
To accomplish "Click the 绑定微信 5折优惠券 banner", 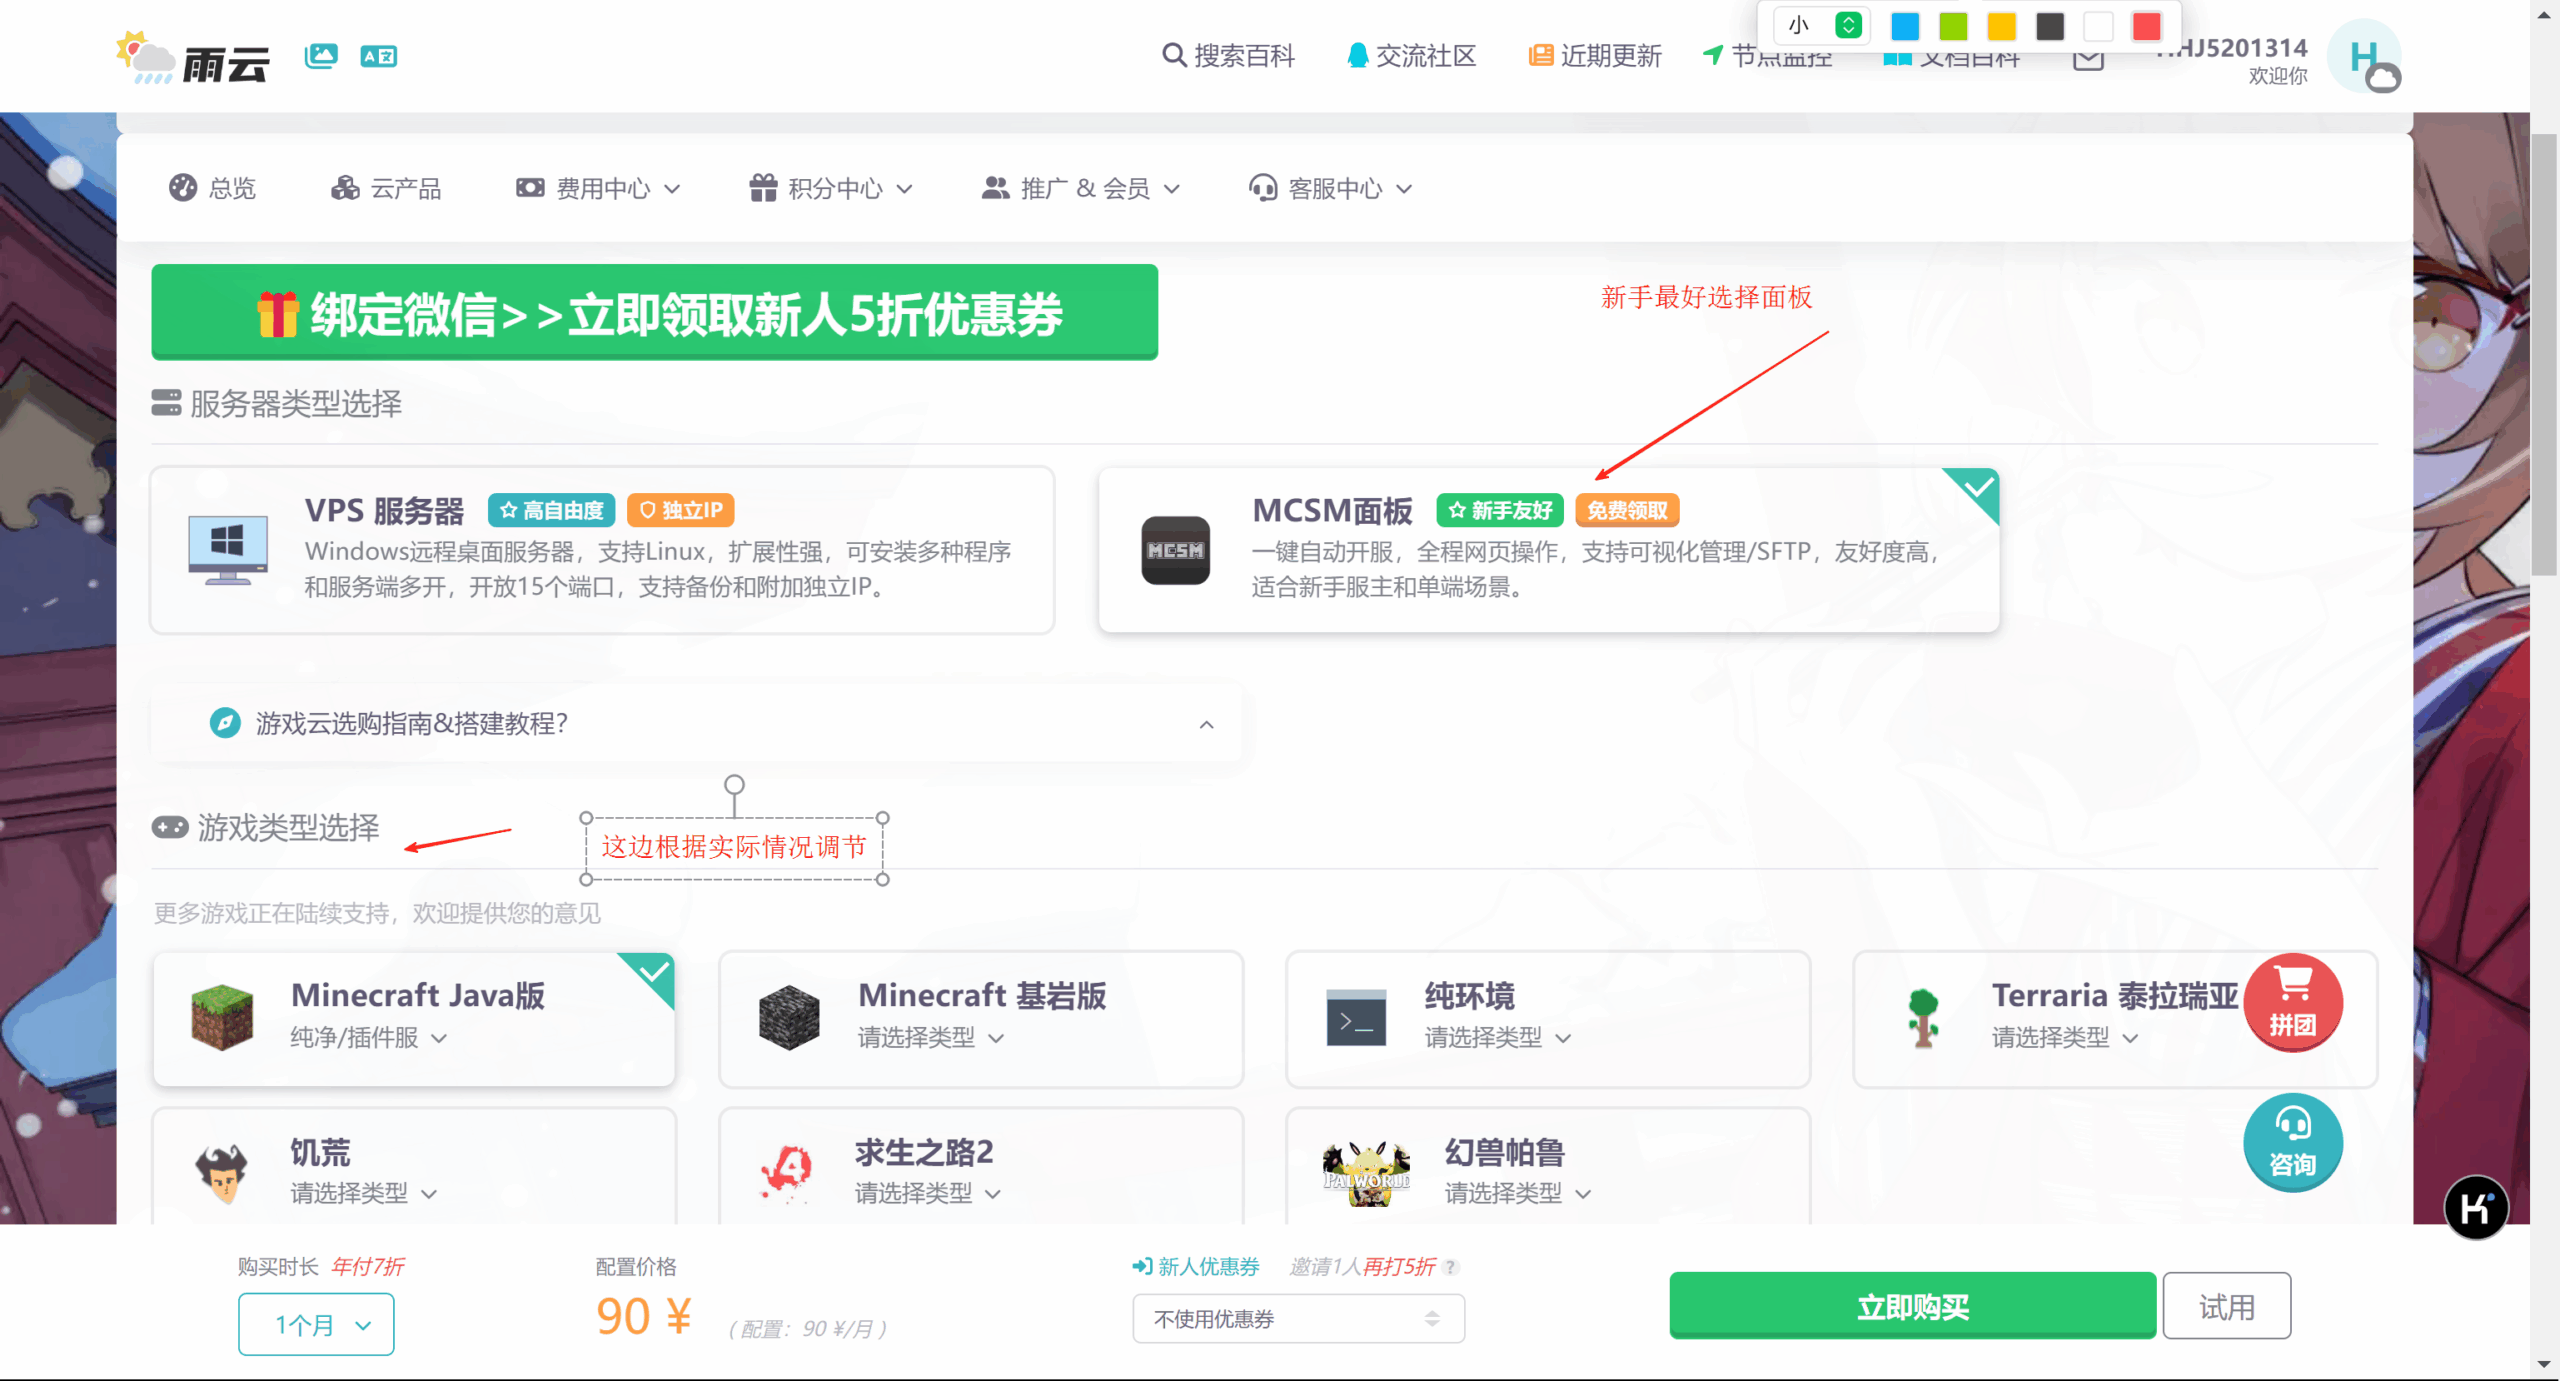I will 655,312.
